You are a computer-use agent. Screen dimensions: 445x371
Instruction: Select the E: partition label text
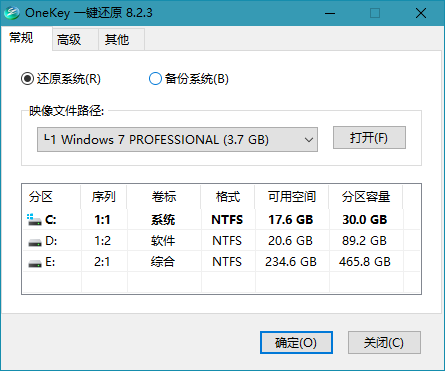[50, 262]
